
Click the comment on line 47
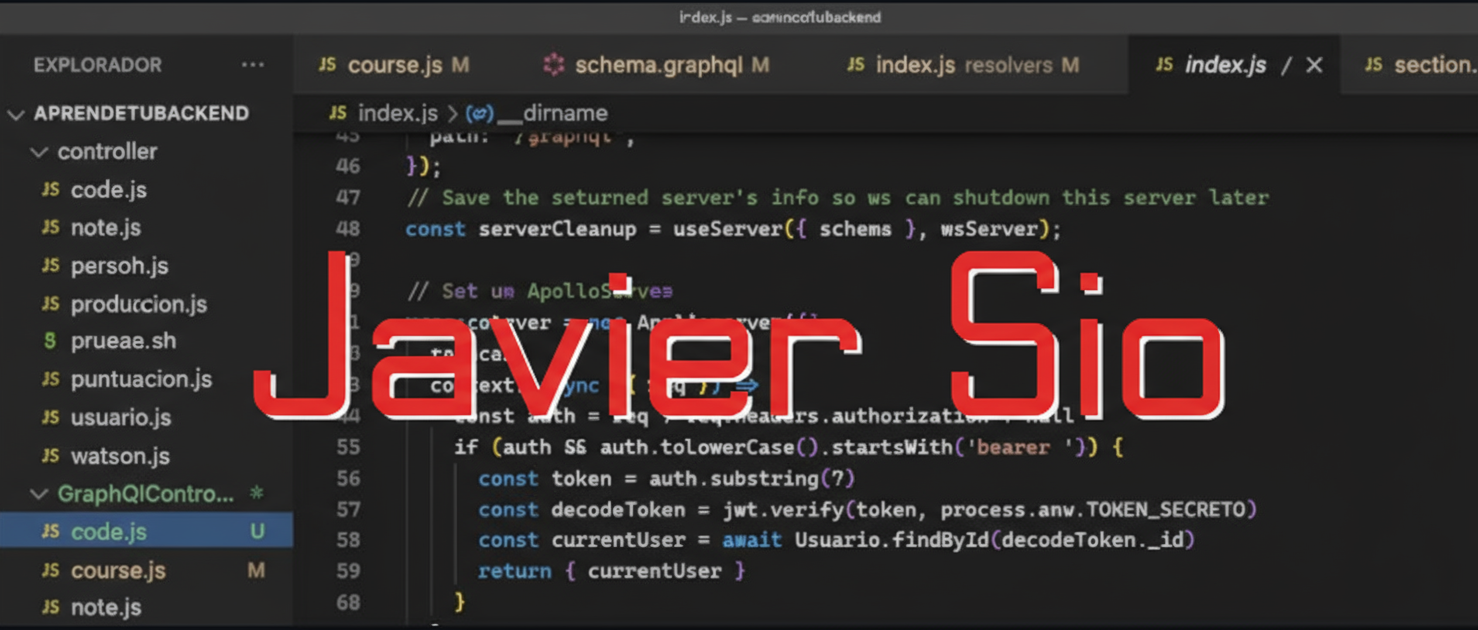(838, 198)
